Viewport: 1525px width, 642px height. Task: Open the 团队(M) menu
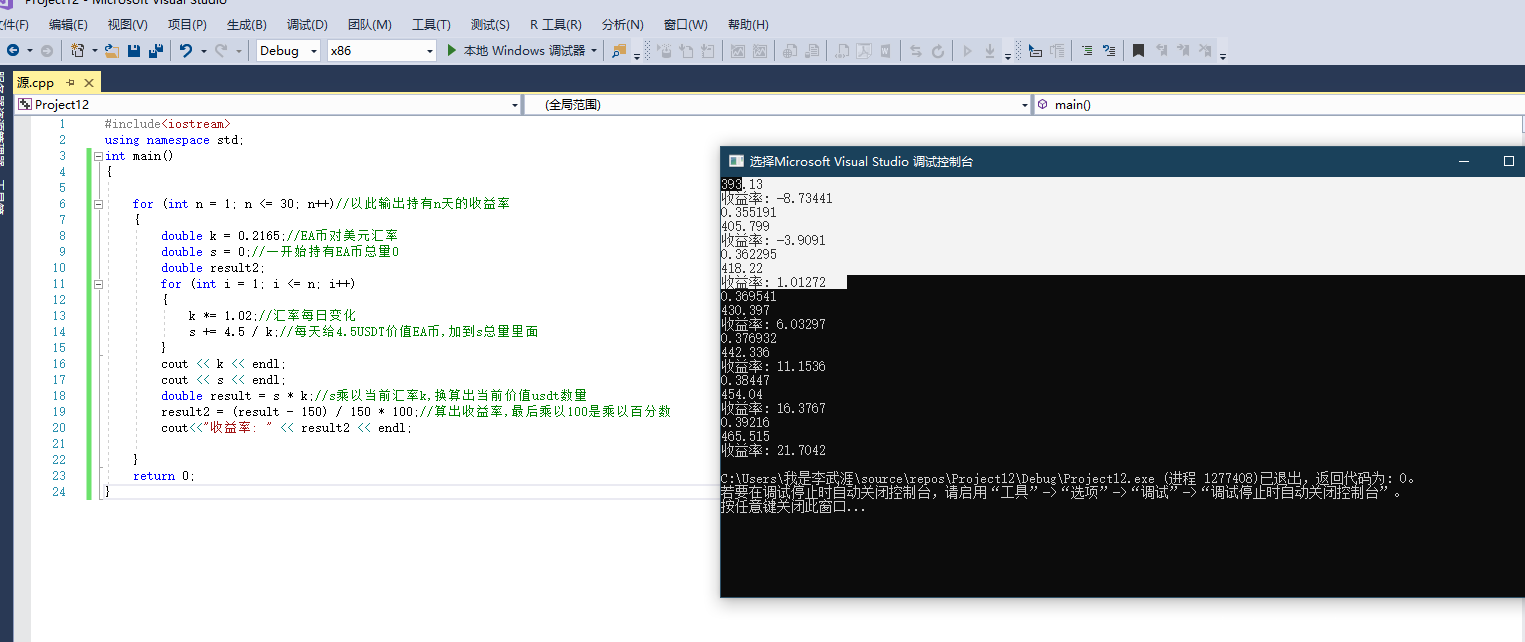370,24
